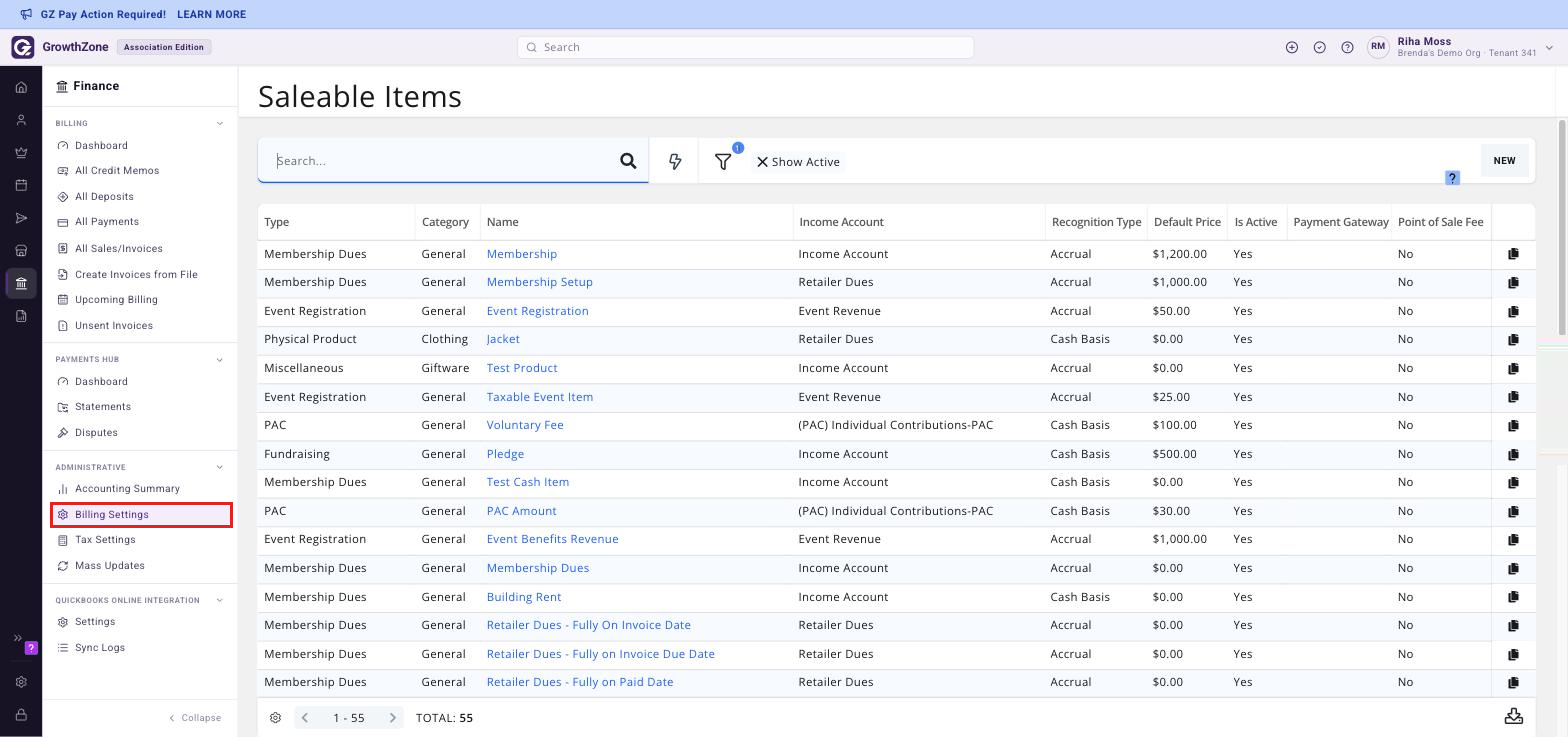1568x737 pixels.
Task: Remove the Show Active filter
Action: (x=762, y=162)
